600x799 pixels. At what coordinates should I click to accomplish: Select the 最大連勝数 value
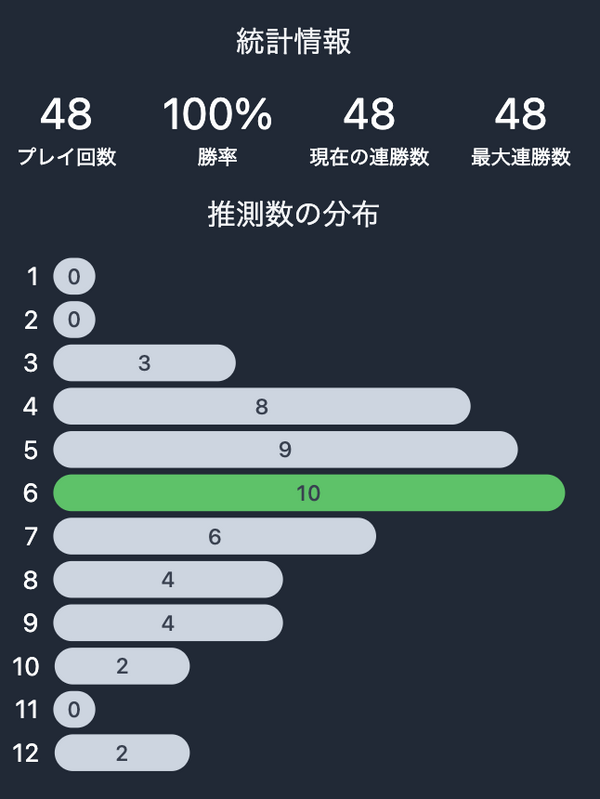(520, 114)
